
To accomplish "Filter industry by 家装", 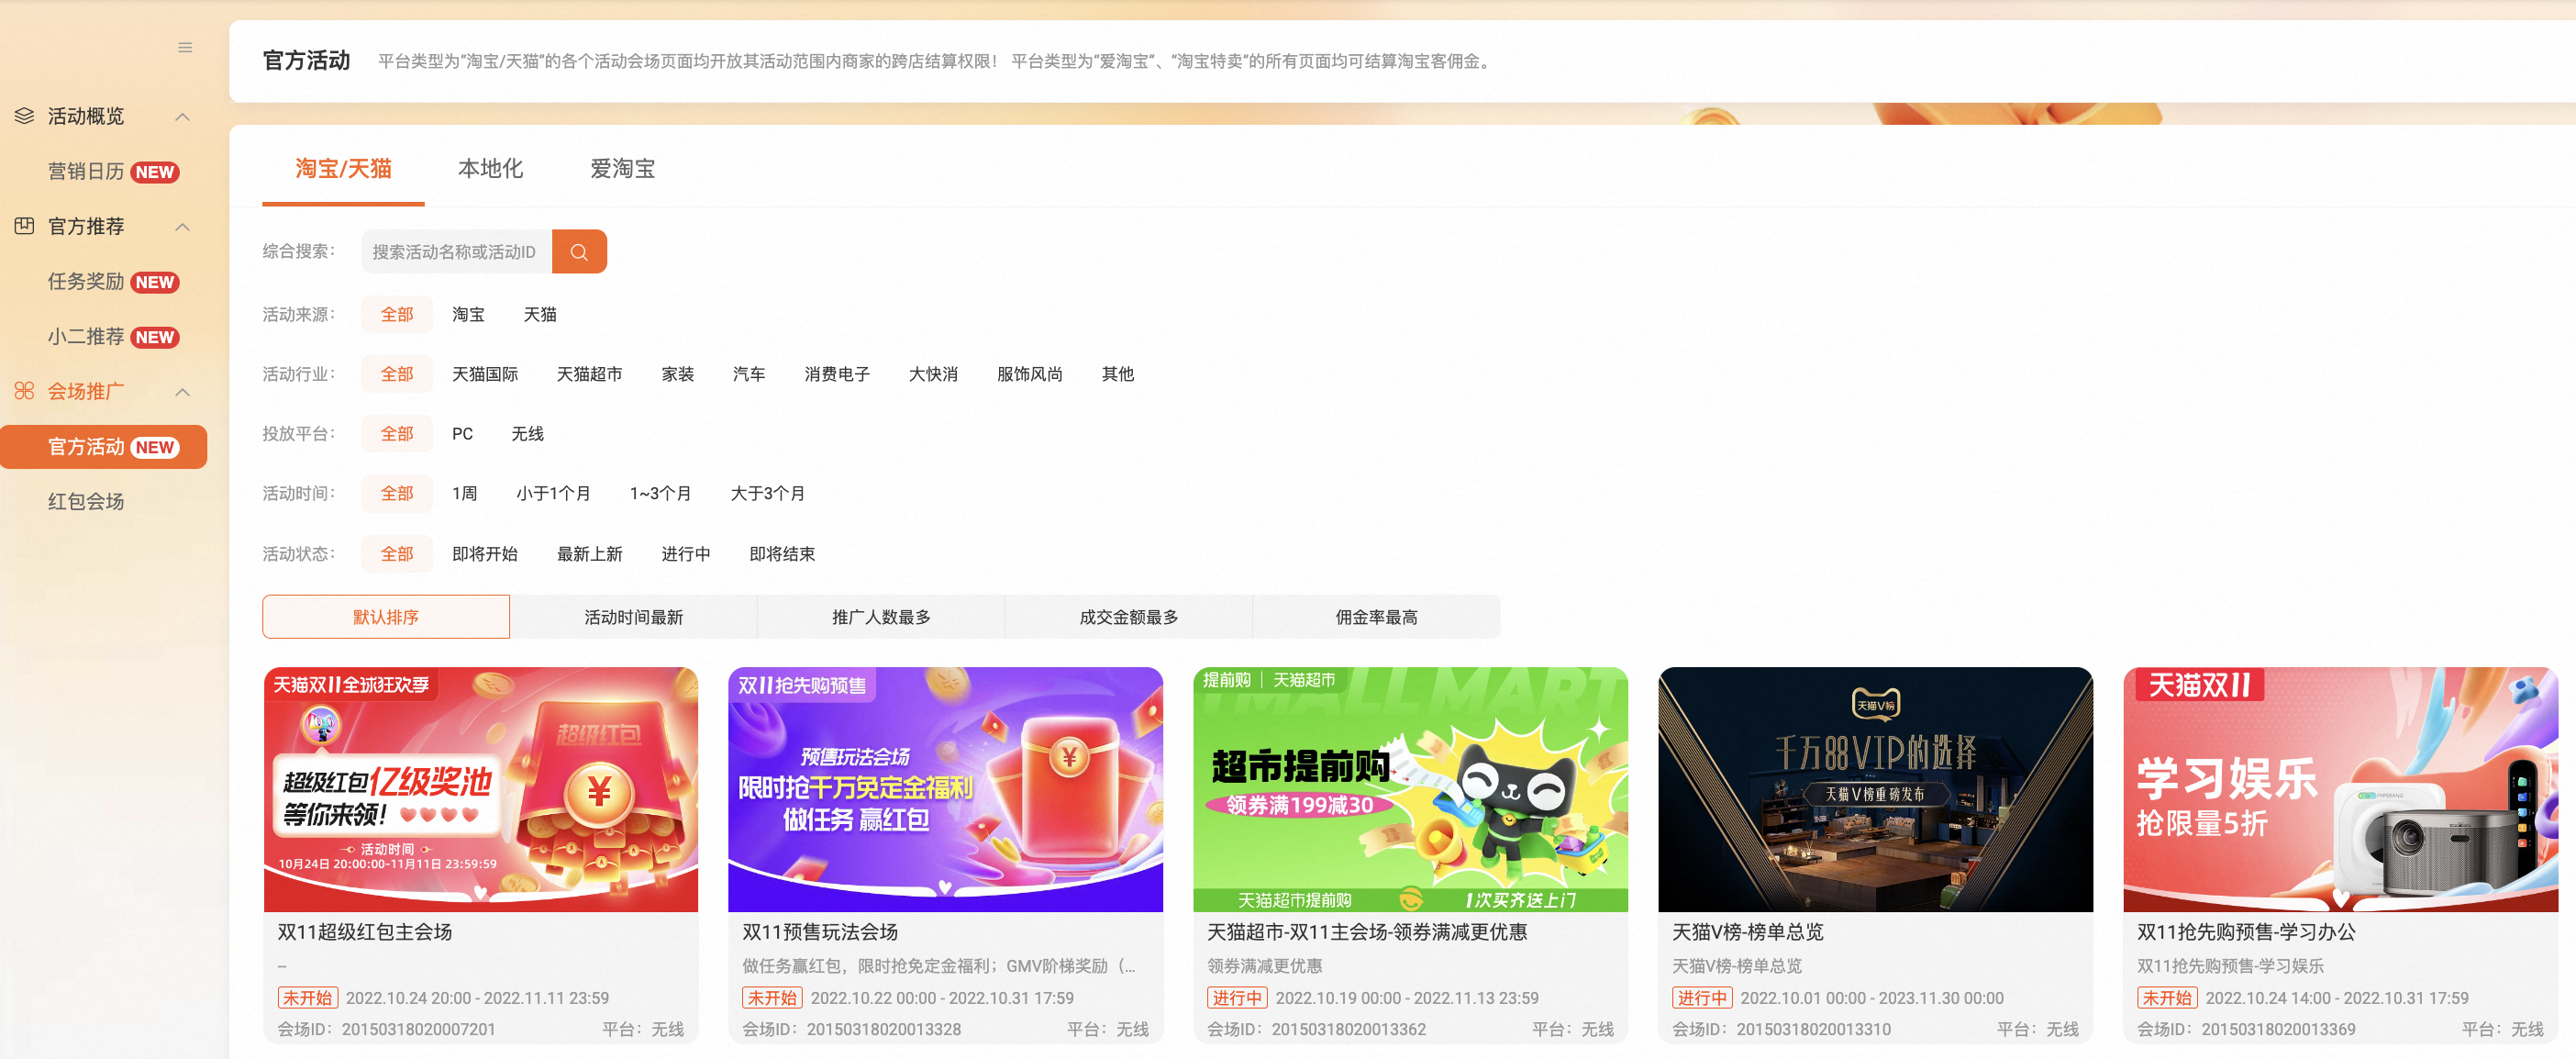I will pos(678,374).
